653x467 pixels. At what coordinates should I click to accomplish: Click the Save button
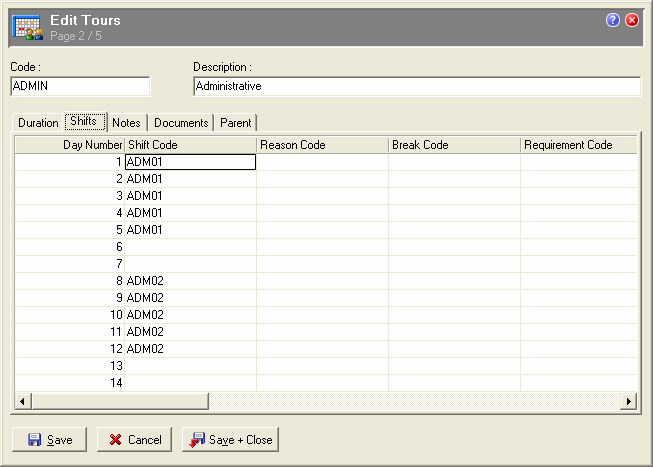pyautogui.click(x=49, y=440)
